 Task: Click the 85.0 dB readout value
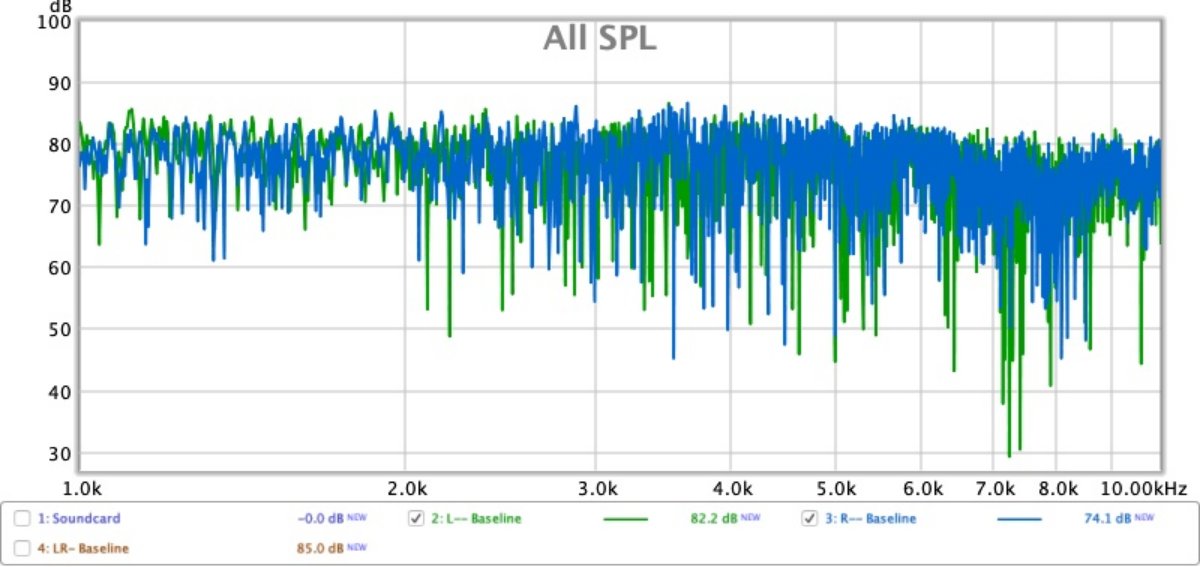pos(322,548)
